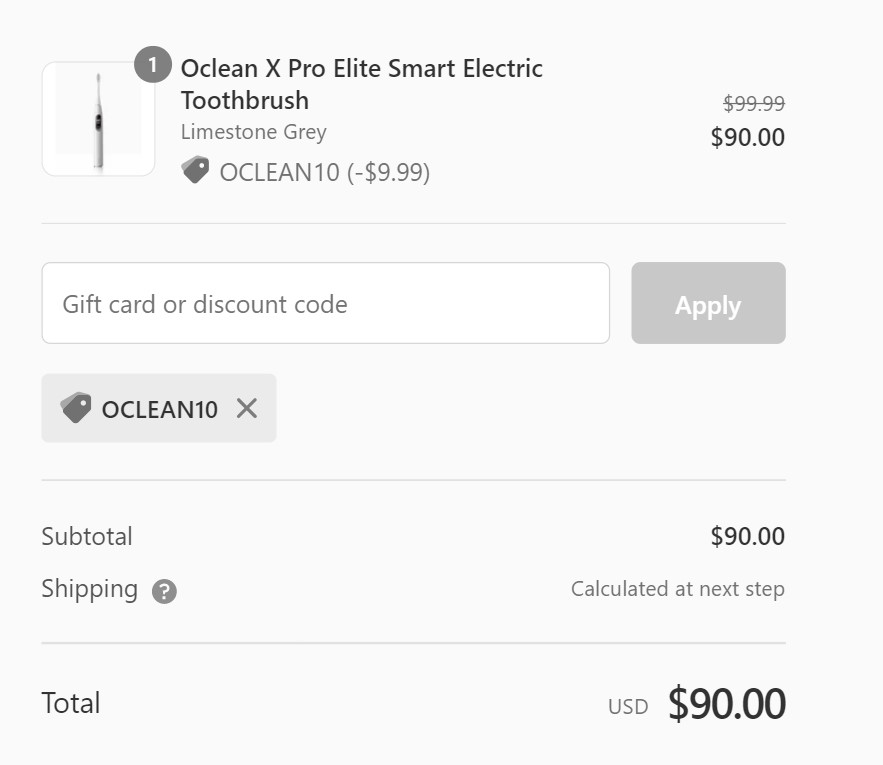This screenshot has width=883, height=765.
Task: Remove the OCLEAN10 discount code
Action: (246, 408)
